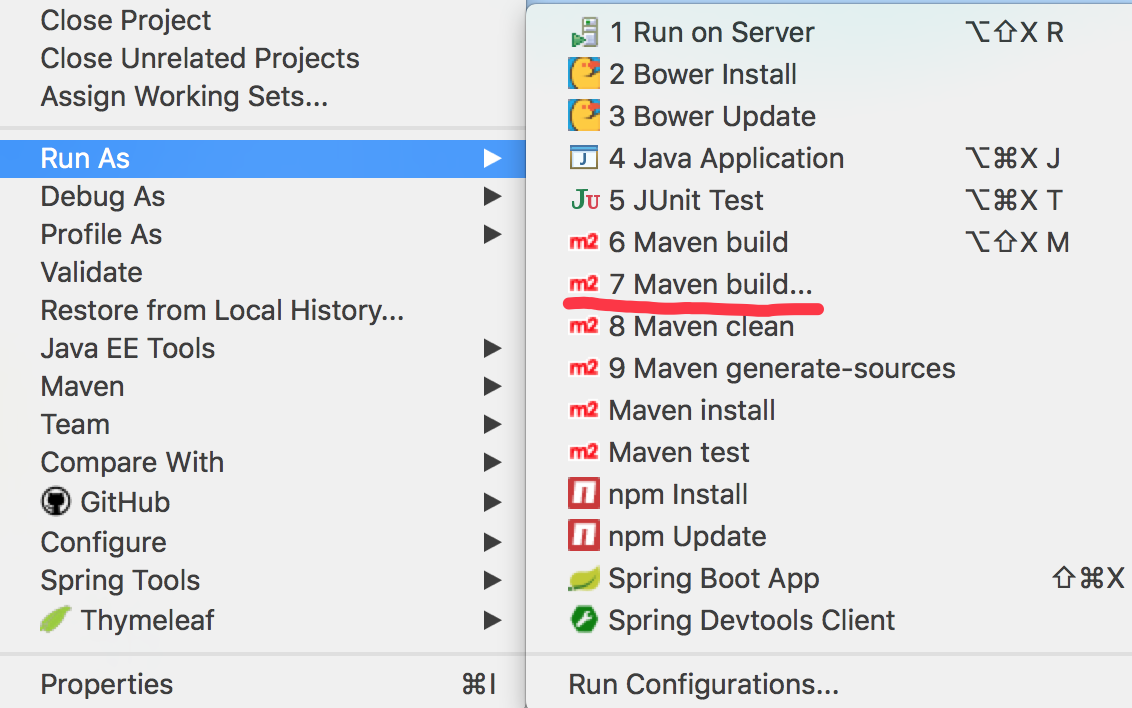Viewport: 1132px width, 708px height.
Task: Click the m2 icon beside Maven clean
Action: point(584,326)
